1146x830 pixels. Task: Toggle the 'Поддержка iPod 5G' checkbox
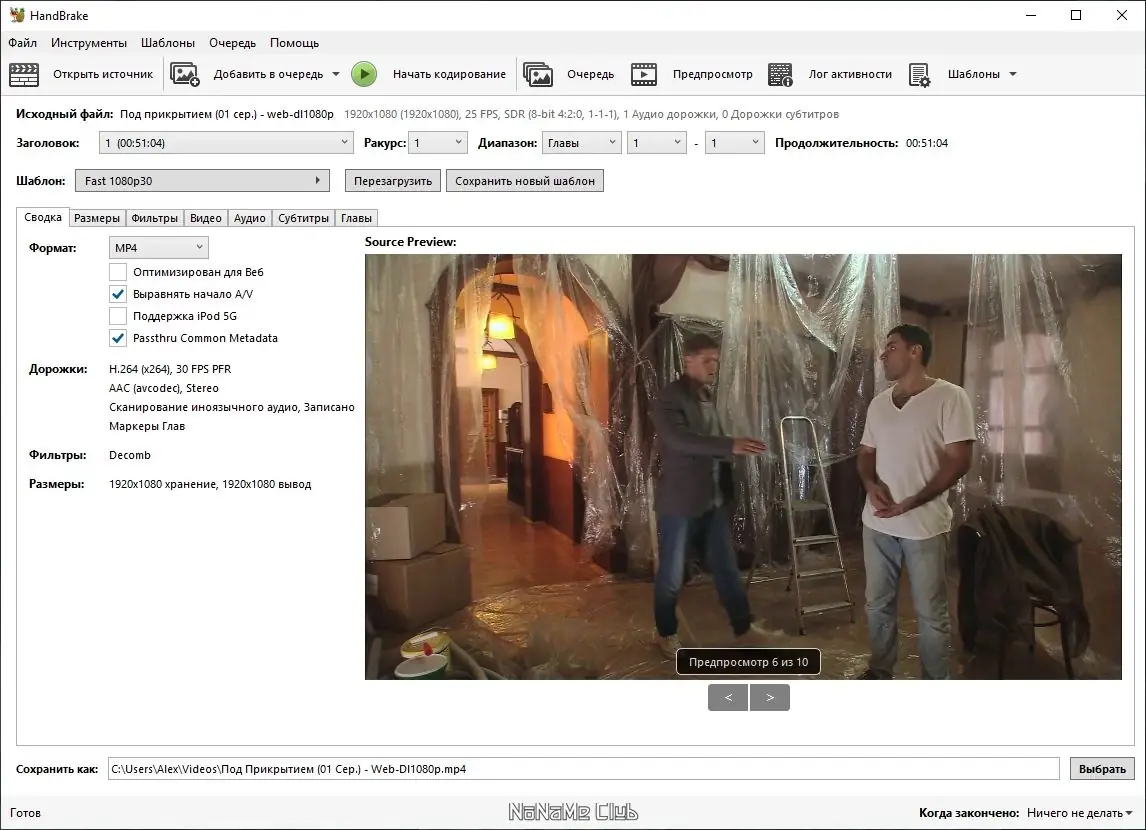coord(118,316)
